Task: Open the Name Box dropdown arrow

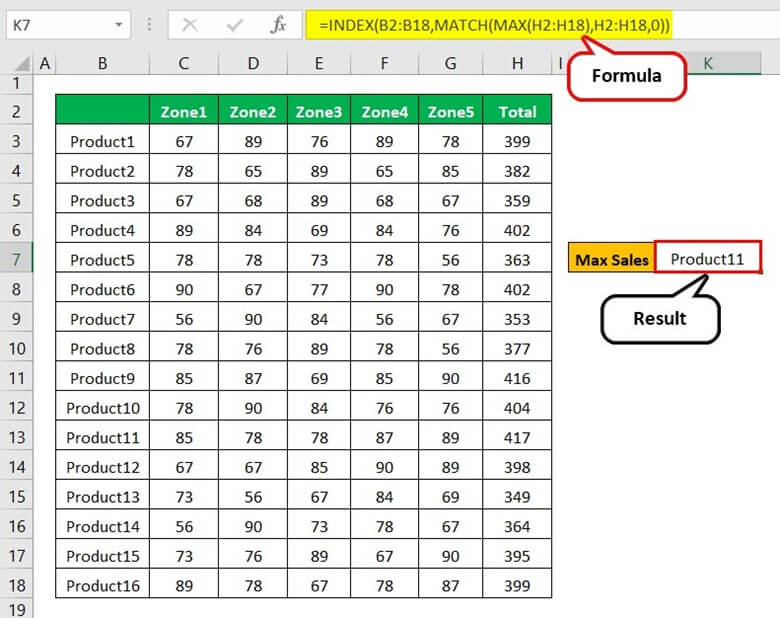Action: coord(118,24)
